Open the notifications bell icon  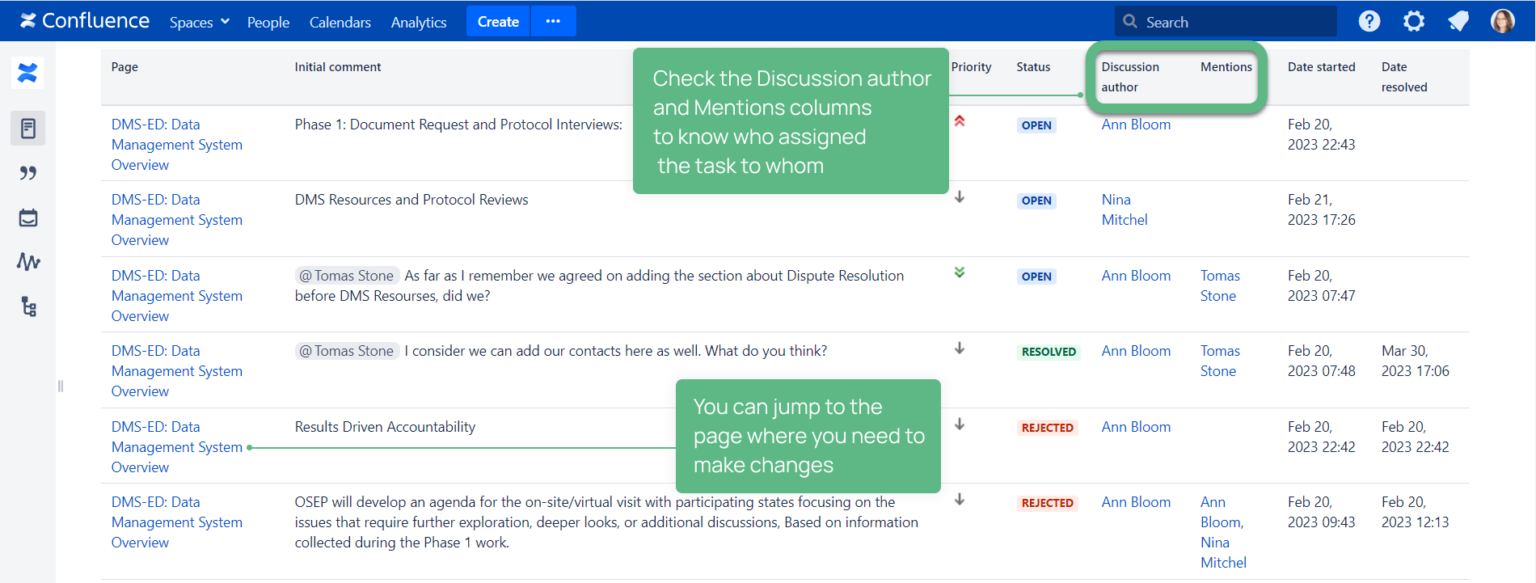(x=1457, y=20)
